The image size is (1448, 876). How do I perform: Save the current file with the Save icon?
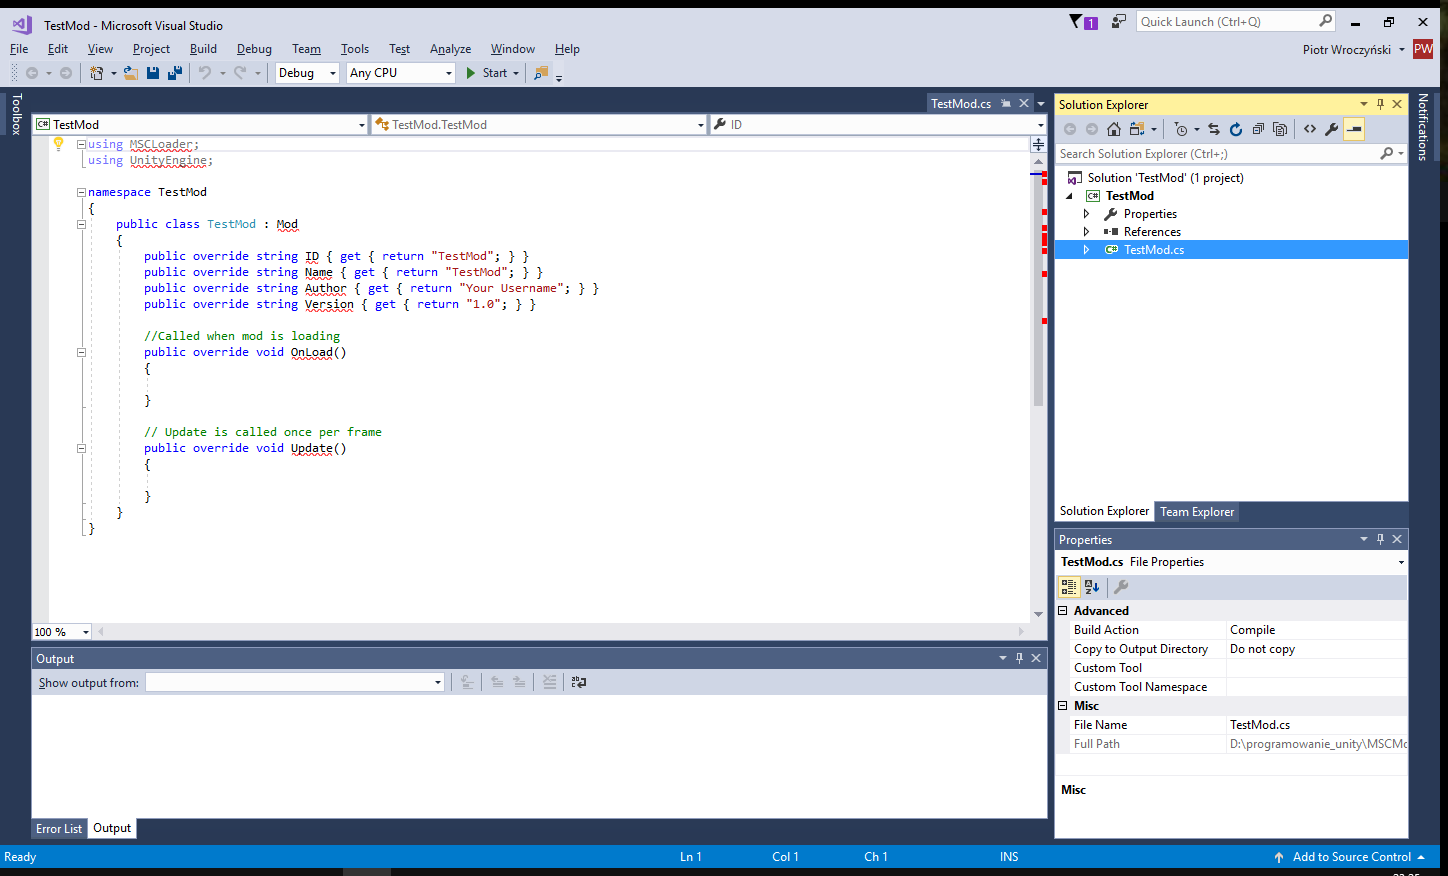coord(153,73)
